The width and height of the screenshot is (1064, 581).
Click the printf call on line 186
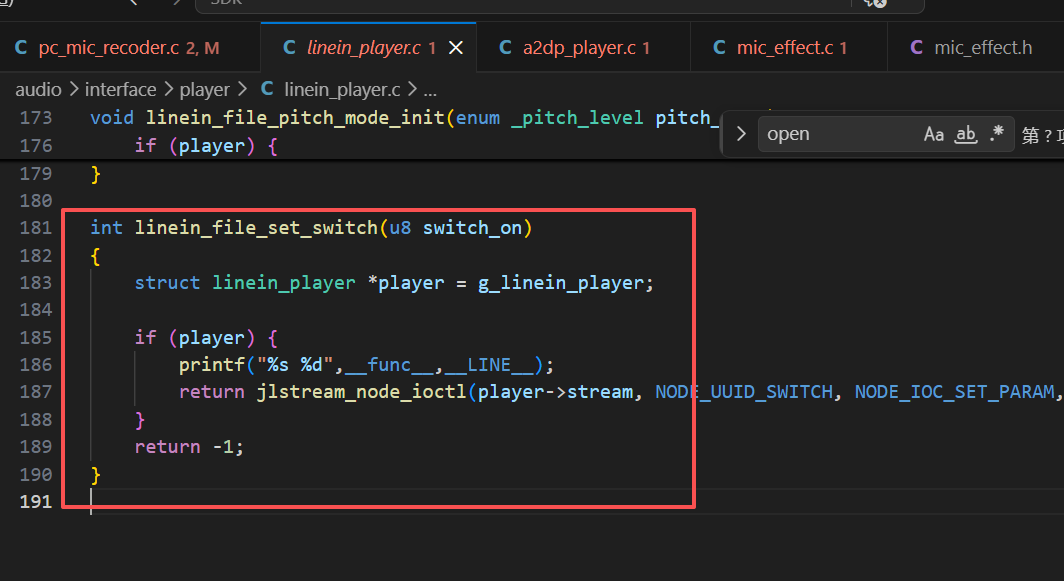(211, 365)
